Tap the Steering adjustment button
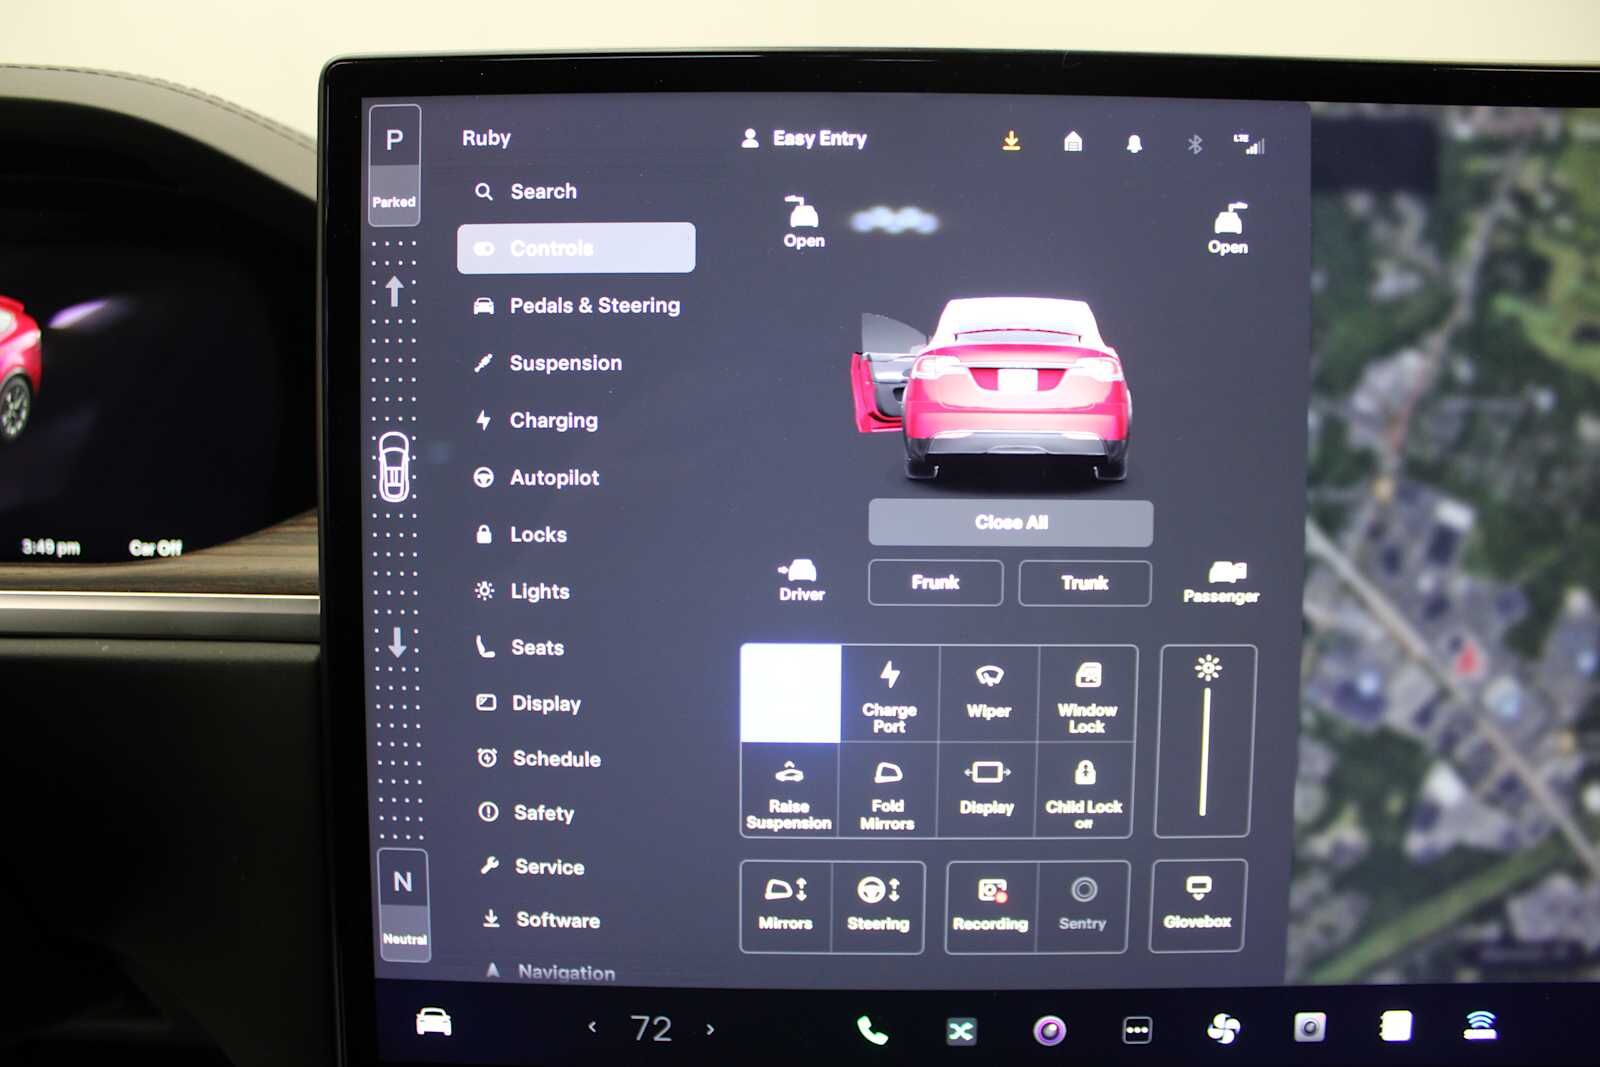The height and width of the screenshot is (1067, 1600). (x=878, y=906)
